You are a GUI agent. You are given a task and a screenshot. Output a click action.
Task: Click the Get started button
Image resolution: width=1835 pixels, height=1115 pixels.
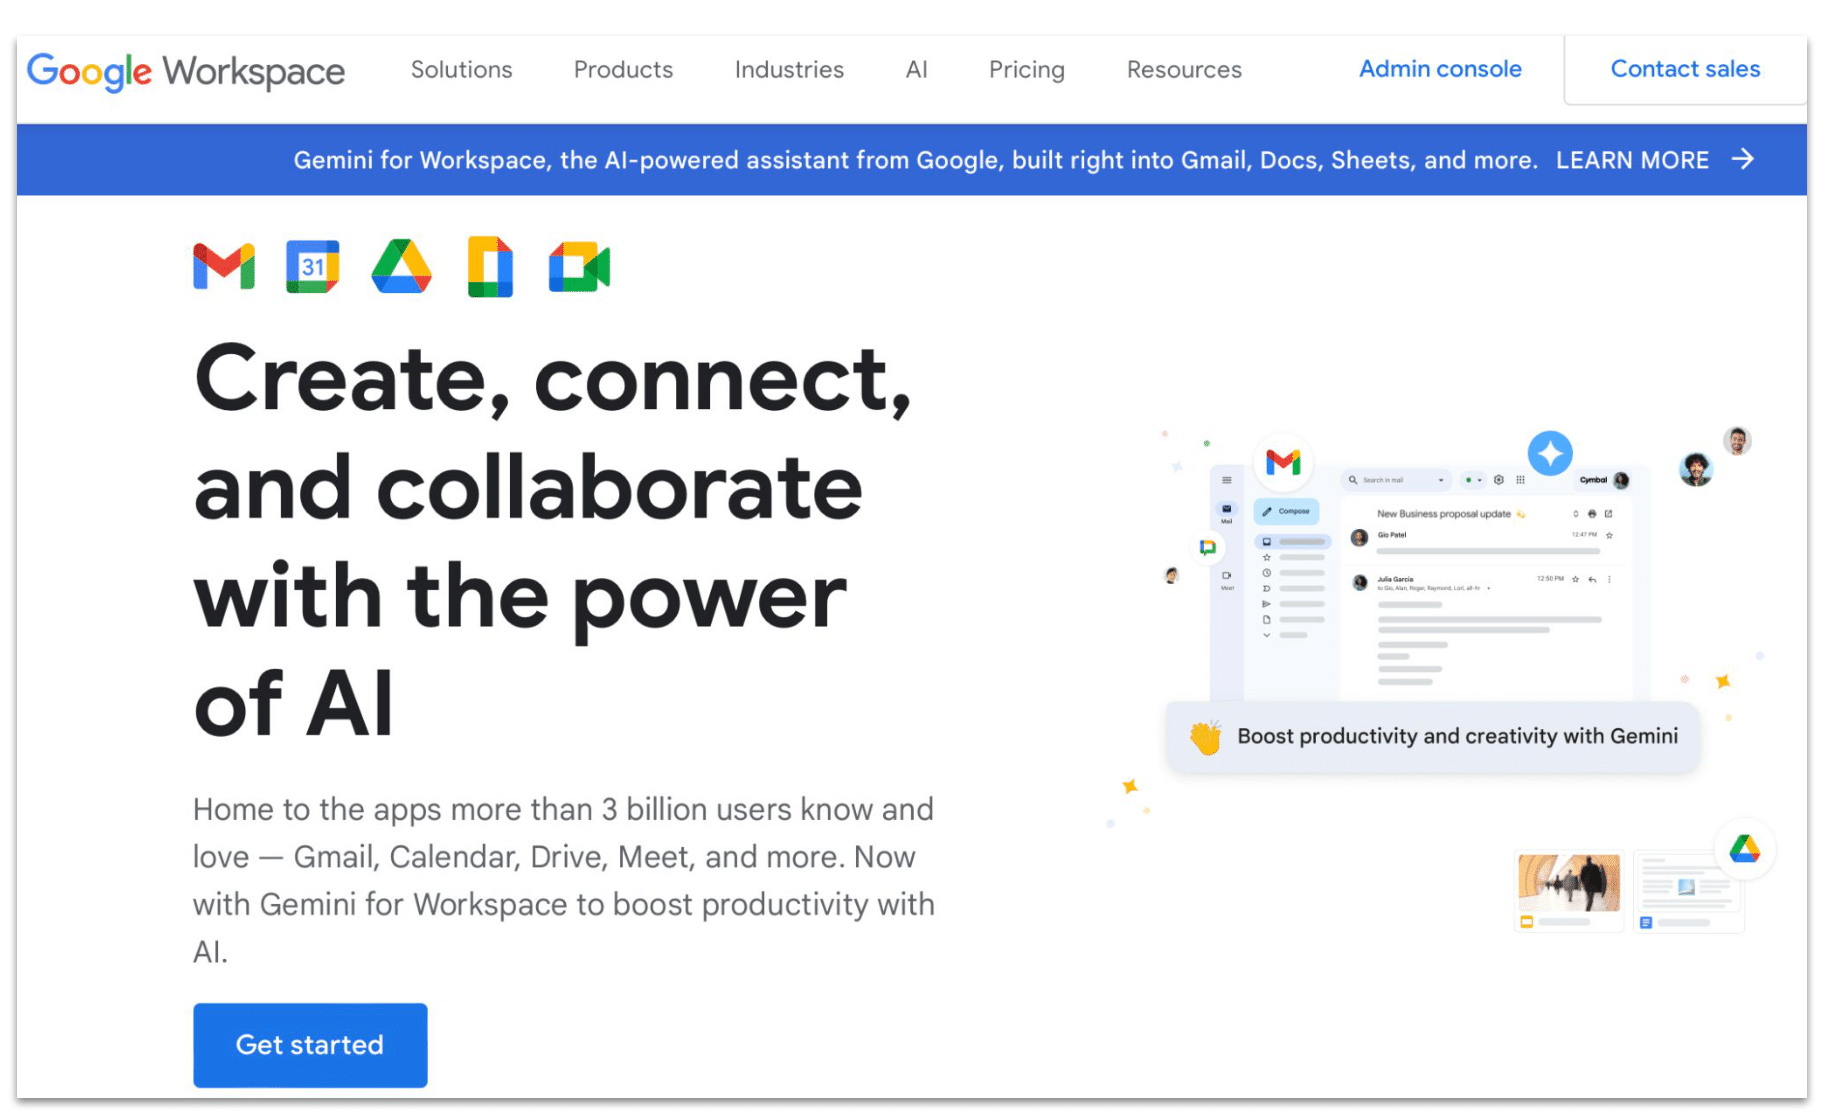[310, 1045]
